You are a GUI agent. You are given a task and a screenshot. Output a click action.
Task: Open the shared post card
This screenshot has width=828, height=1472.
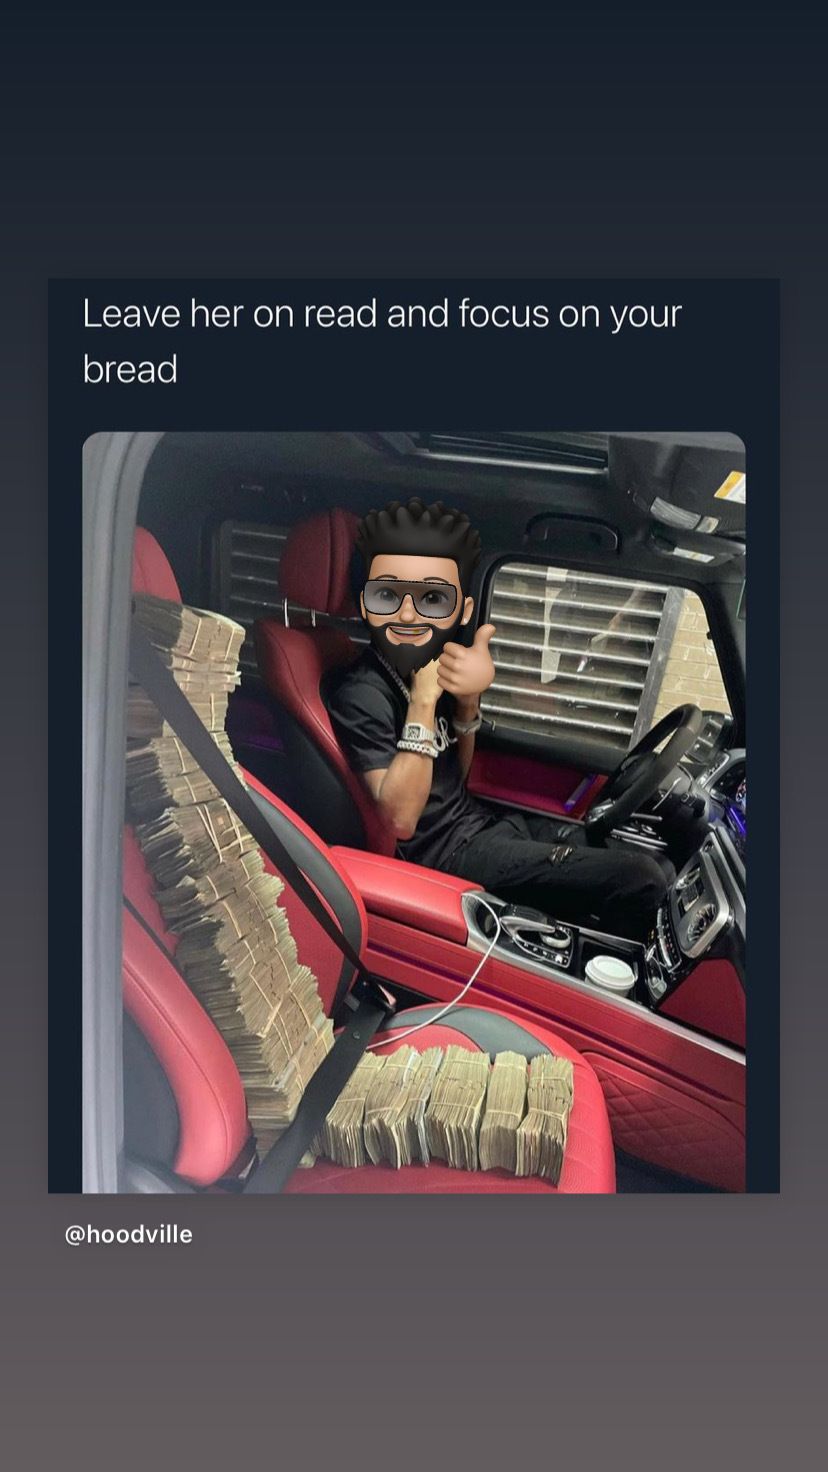point(414,736)
